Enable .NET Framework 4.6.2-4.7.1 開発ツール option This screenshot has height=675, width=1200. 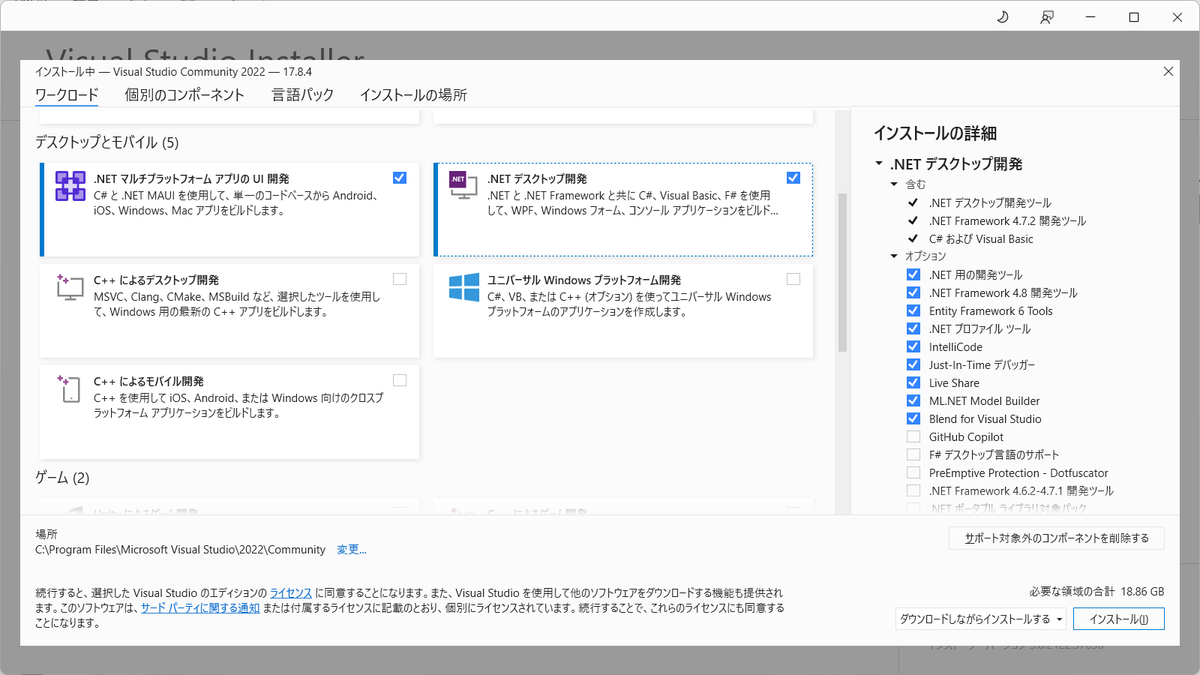(913, 491)
